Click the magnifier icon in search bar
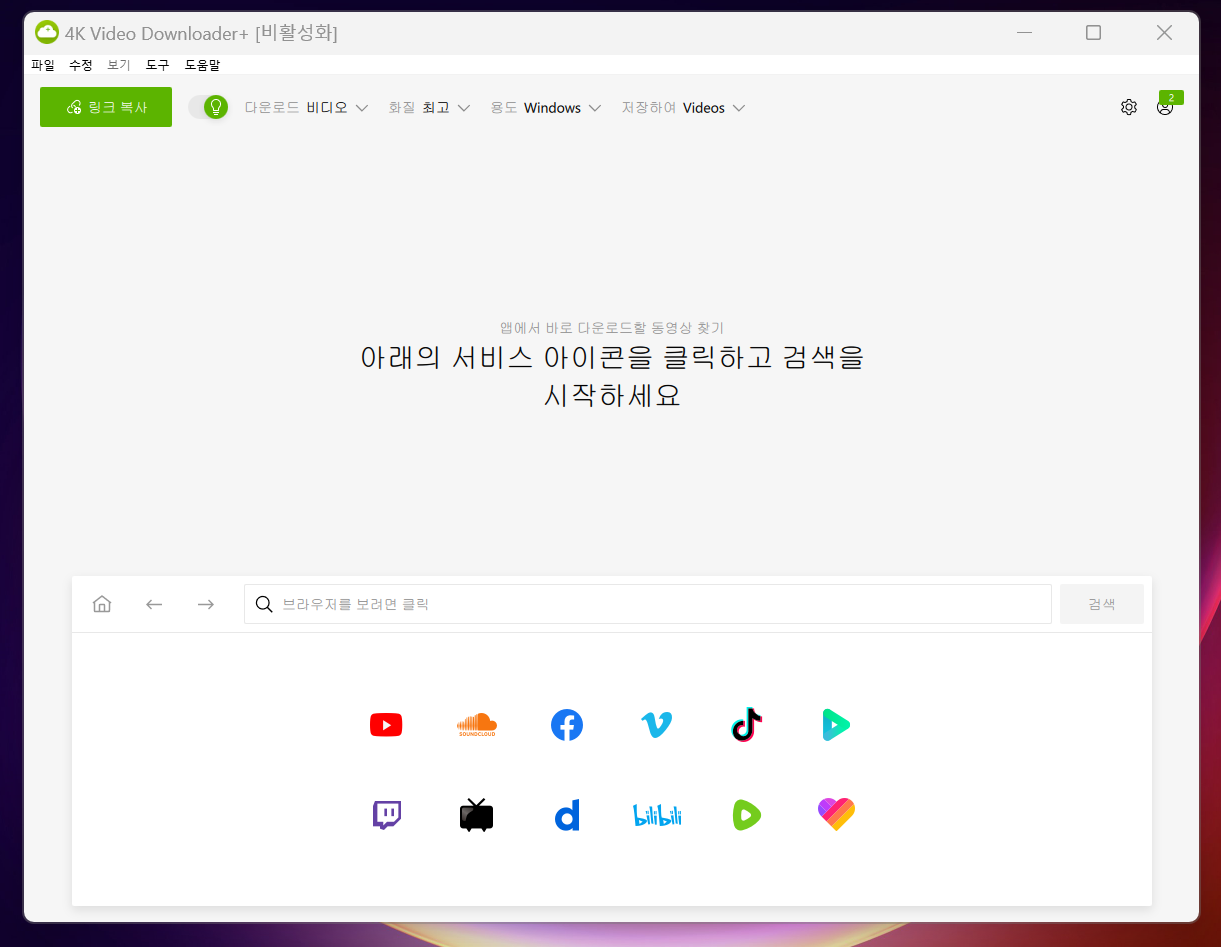 [x=264, y=604]
